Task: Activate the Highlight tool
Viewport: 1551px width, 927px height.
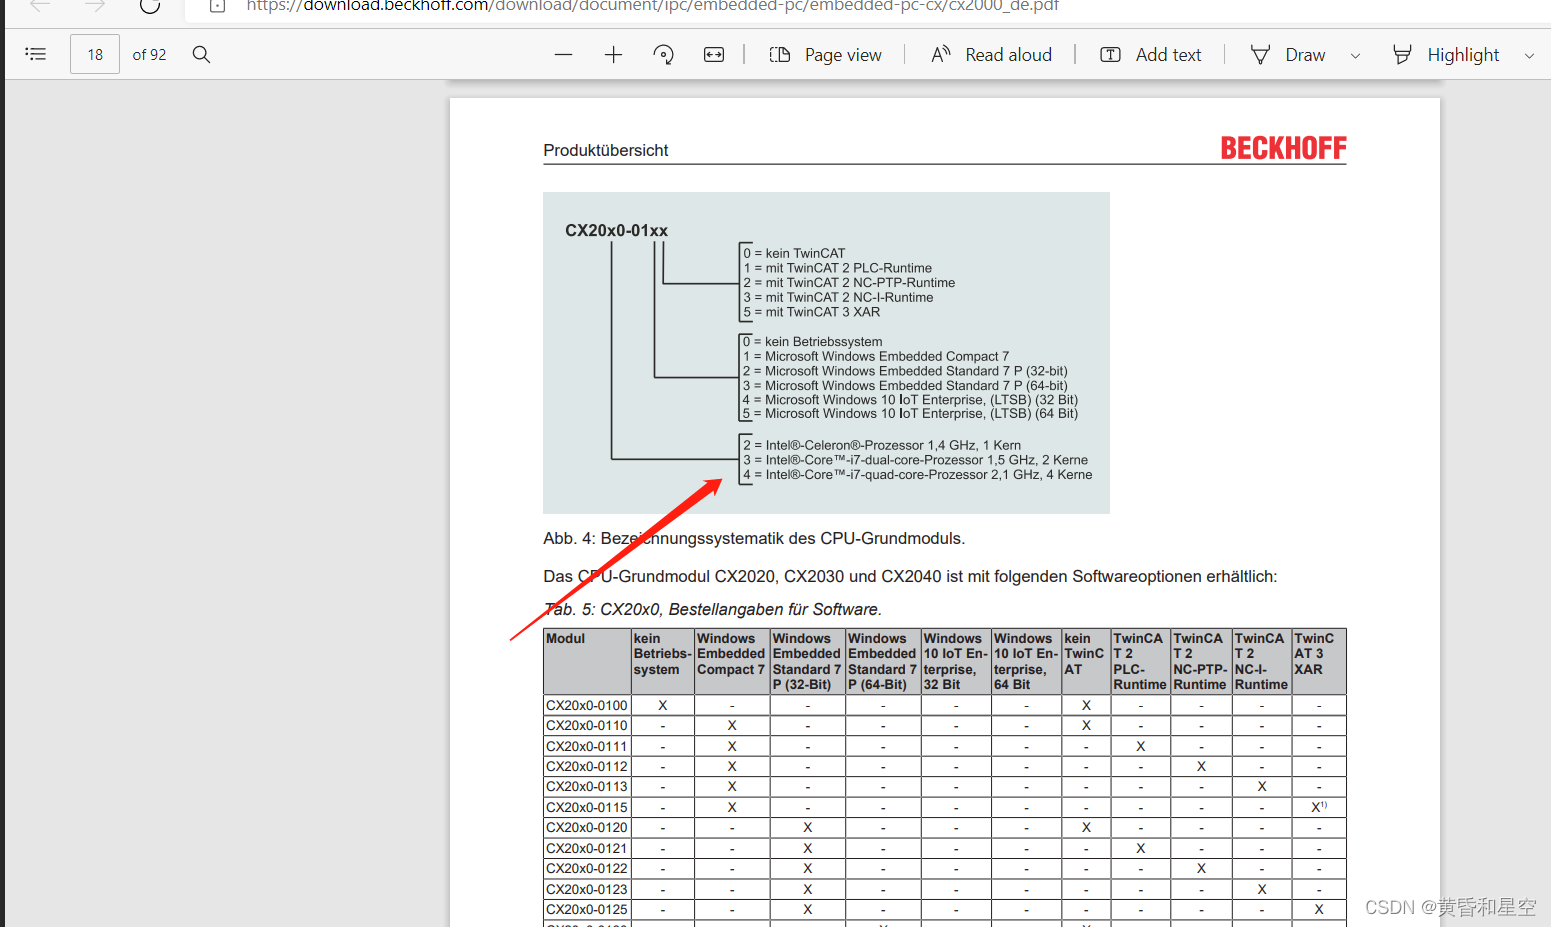Action: click(x=1446, y=54)
